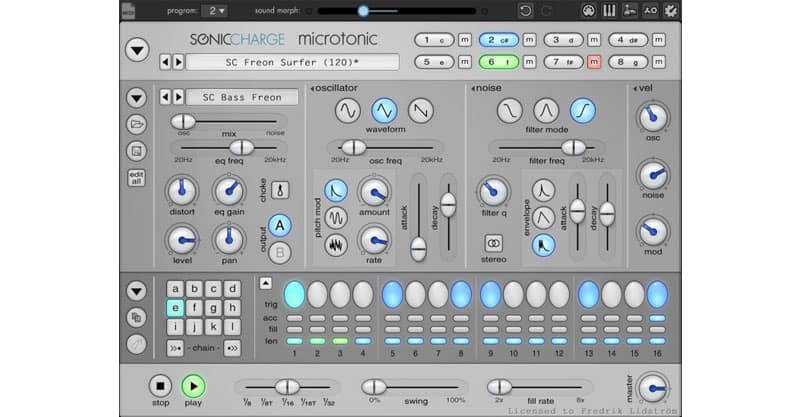Click the chain start icon
Image resolution: width=800 pixels, height=417 pixels.
[x=175, y=348]
